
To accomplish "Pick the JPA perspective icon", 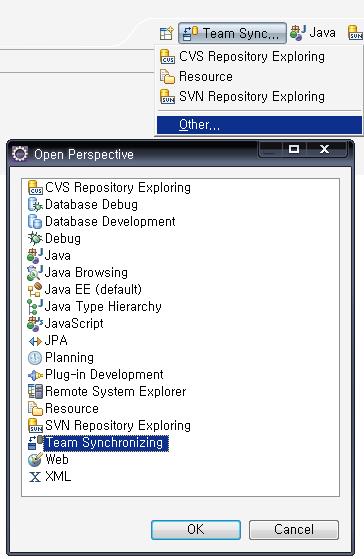I will (x=35, y=341).
